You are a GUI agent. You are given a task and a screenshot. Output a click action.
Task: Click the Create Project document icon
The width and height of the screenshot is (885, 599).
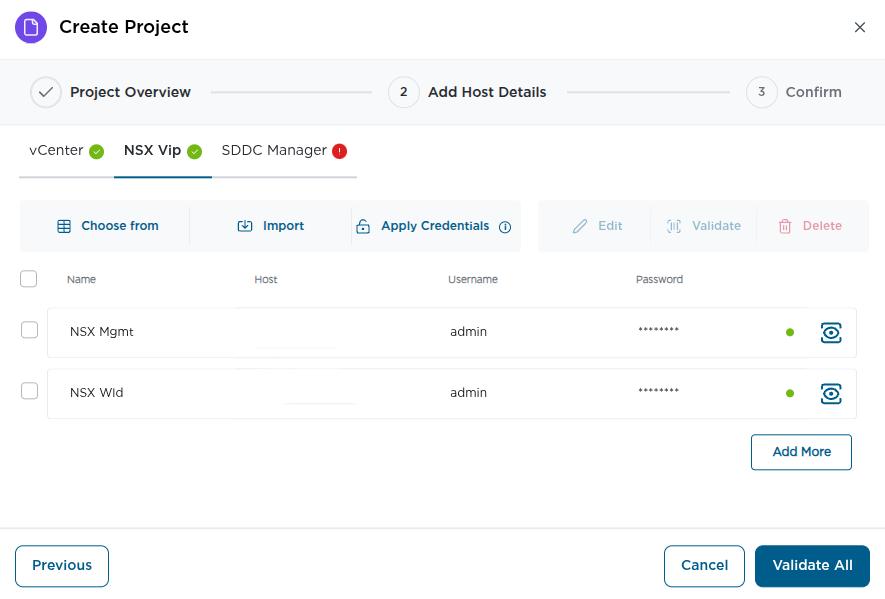tap(32, 27)
